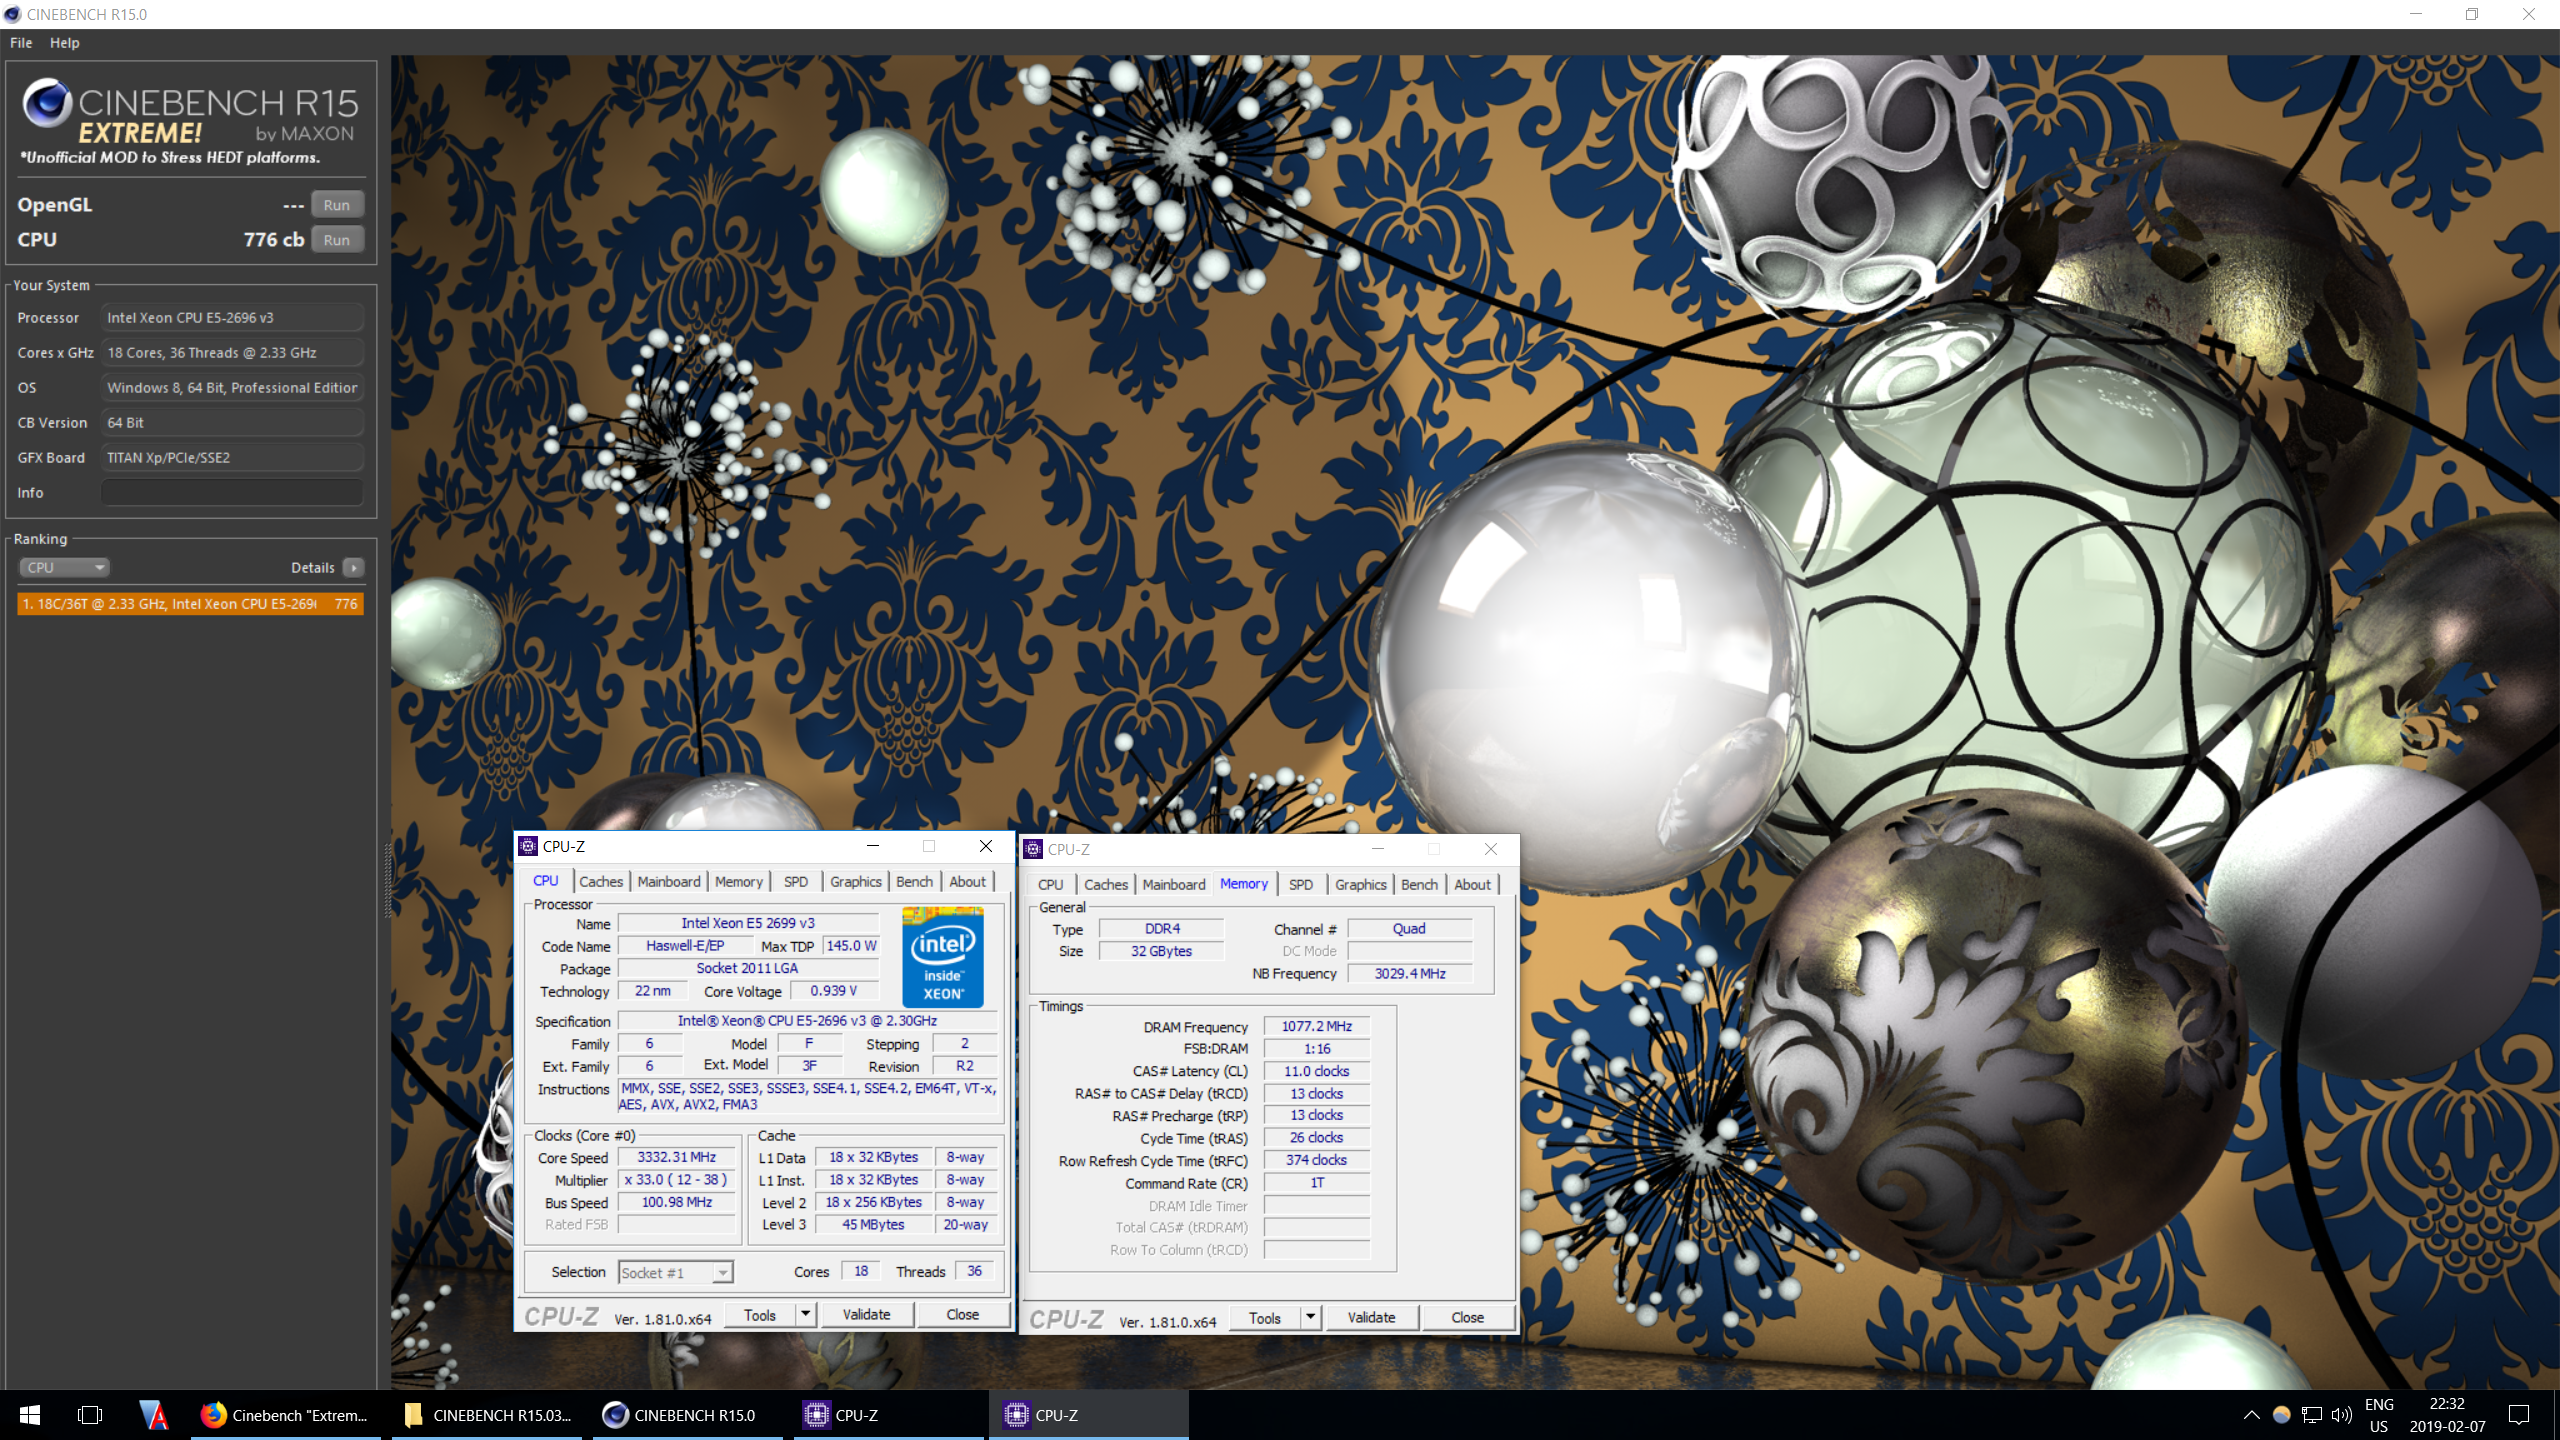The image size is (2560, 1440).
Task: Run the CPU benchmark
Action: tap(337, 240)
